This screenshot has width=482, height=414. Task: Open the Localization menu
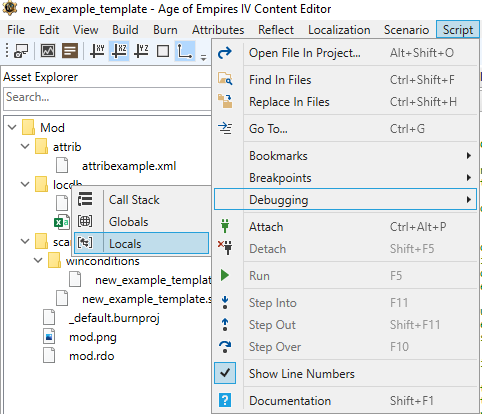(x=339, y=30)
